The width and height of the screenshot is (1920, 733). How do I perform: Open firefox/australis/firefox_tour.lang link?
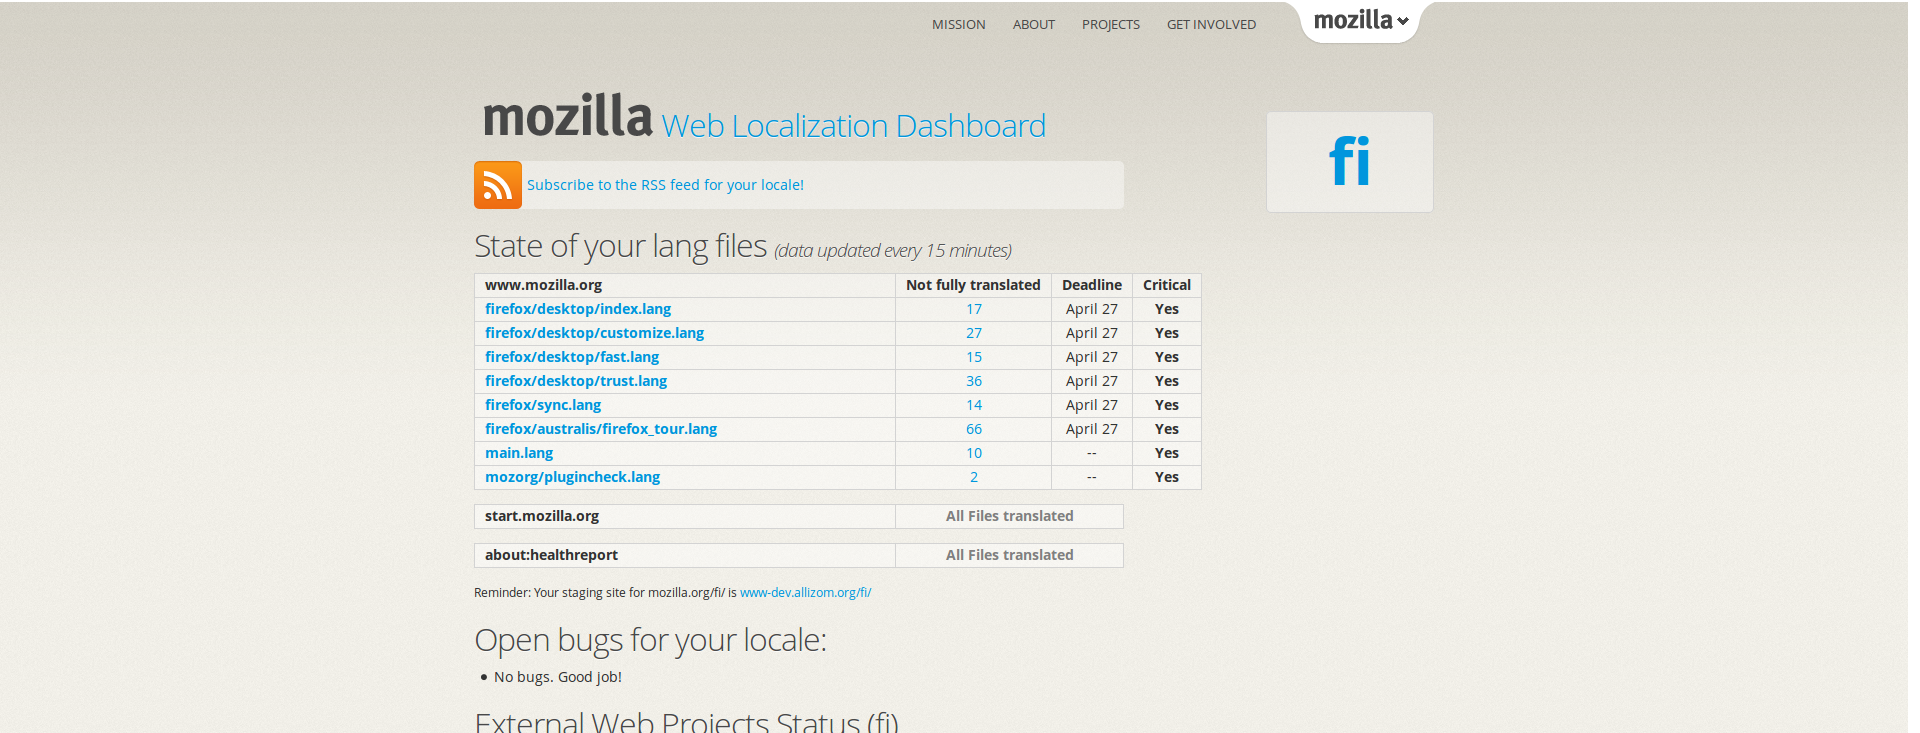(601, 429)
